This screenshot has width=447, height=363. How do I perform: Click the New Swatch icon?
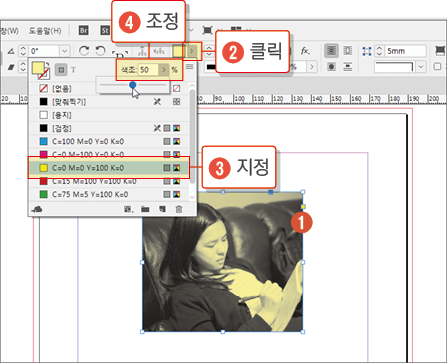162,209
